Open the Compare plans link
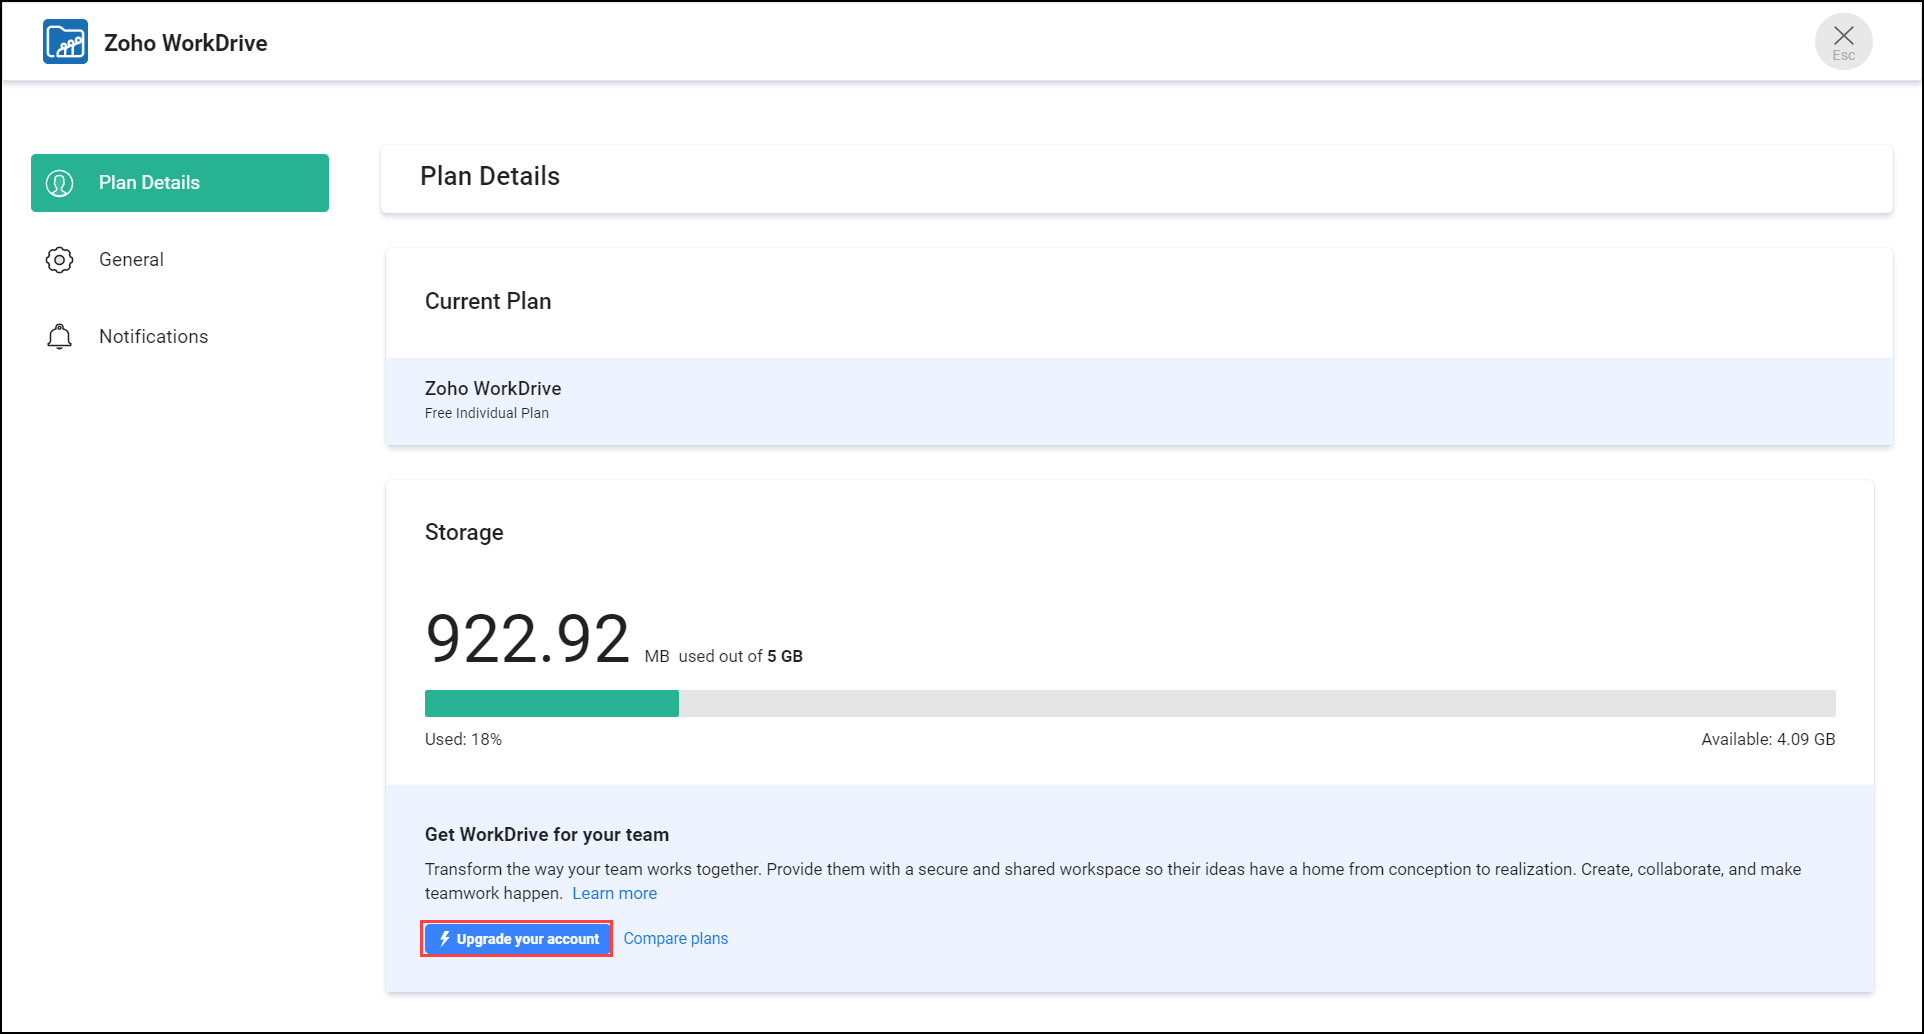The height and width of the screenshot is (1034, 1924). (x=676, y=939)
